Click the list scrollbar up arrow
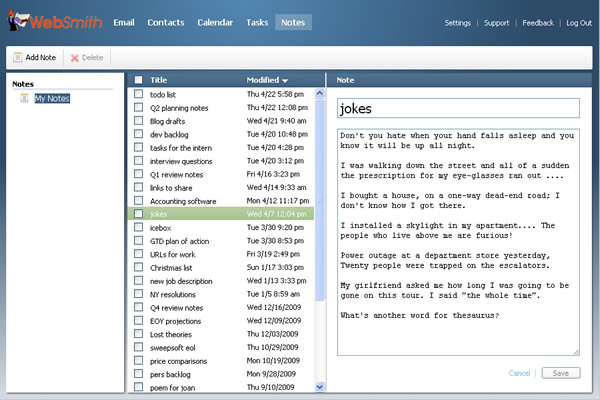 click(320, 93)
